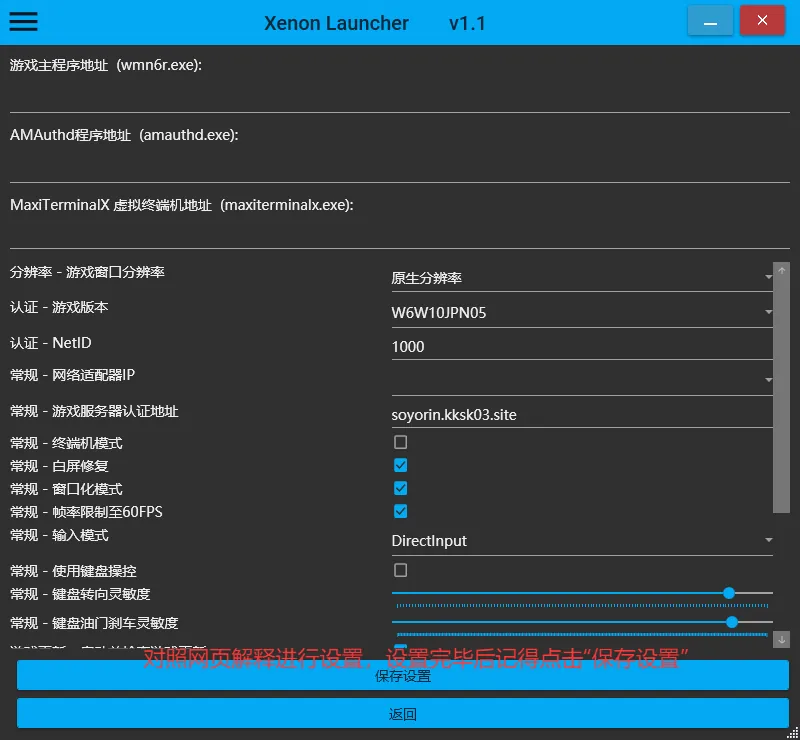Click the NetID field containing 1000
Screen dimensions: 800x740
(x=582, y=347)
